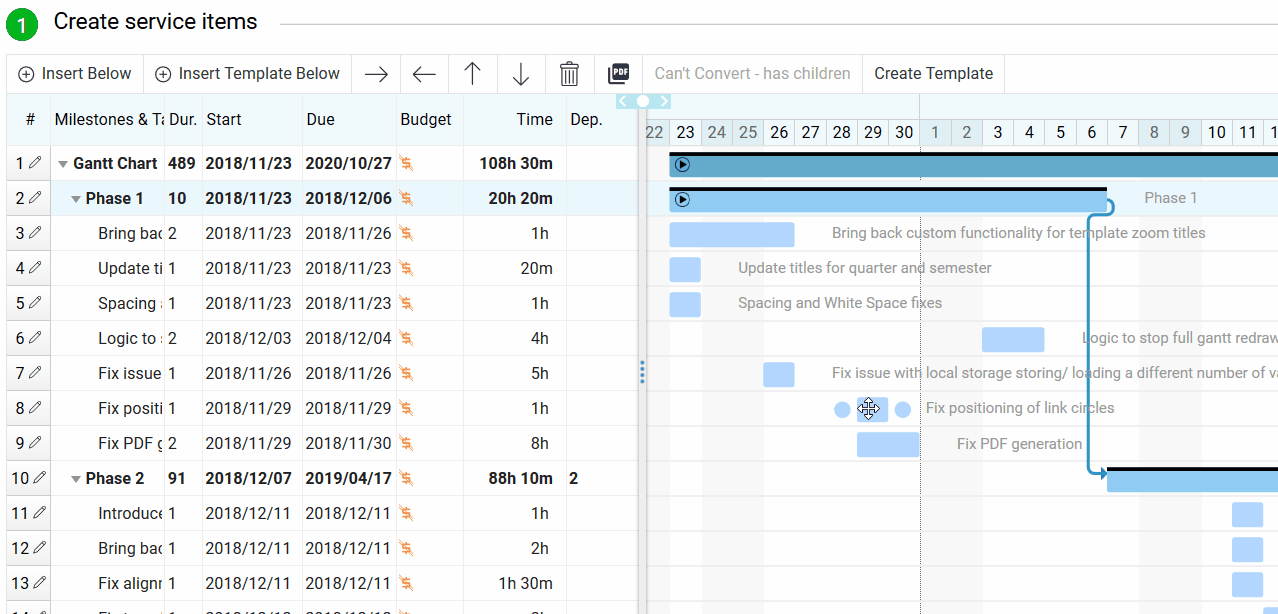Click the budget icon on the Gantt Chart row
The height and width of the screenshot is (614, 1278).
[x=405, y=163]
